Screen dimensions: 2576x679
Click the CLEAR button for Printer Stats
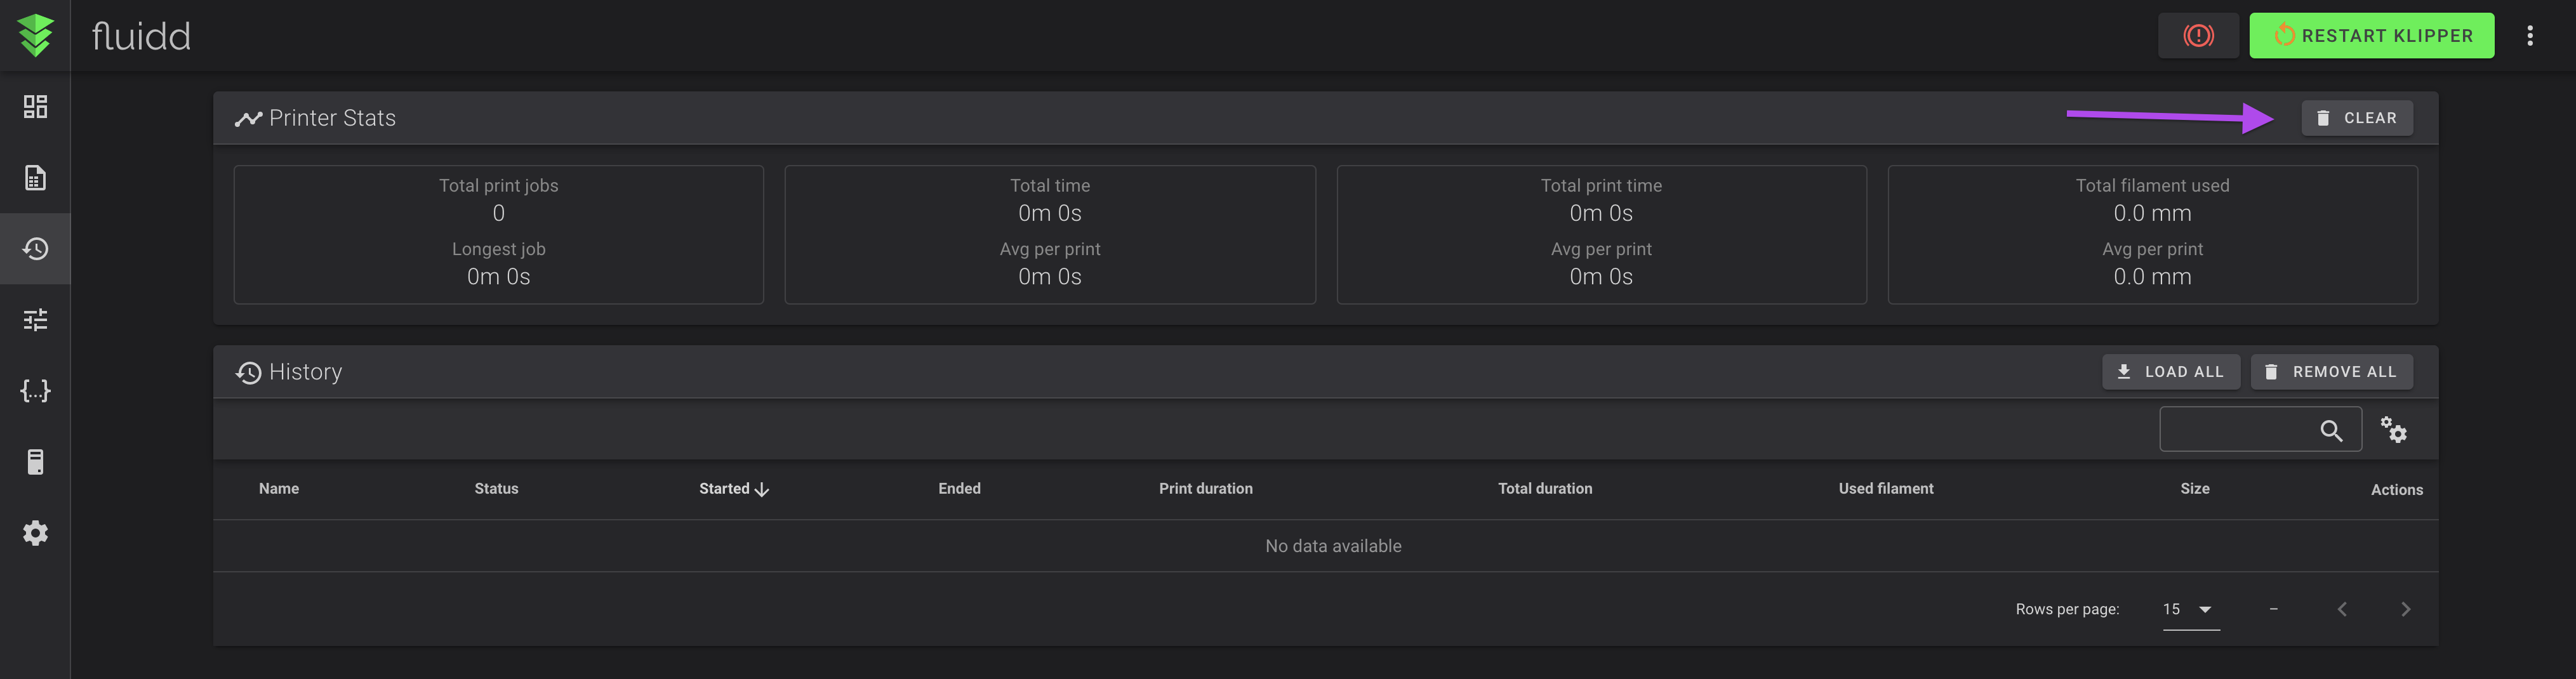point(2357,117)
